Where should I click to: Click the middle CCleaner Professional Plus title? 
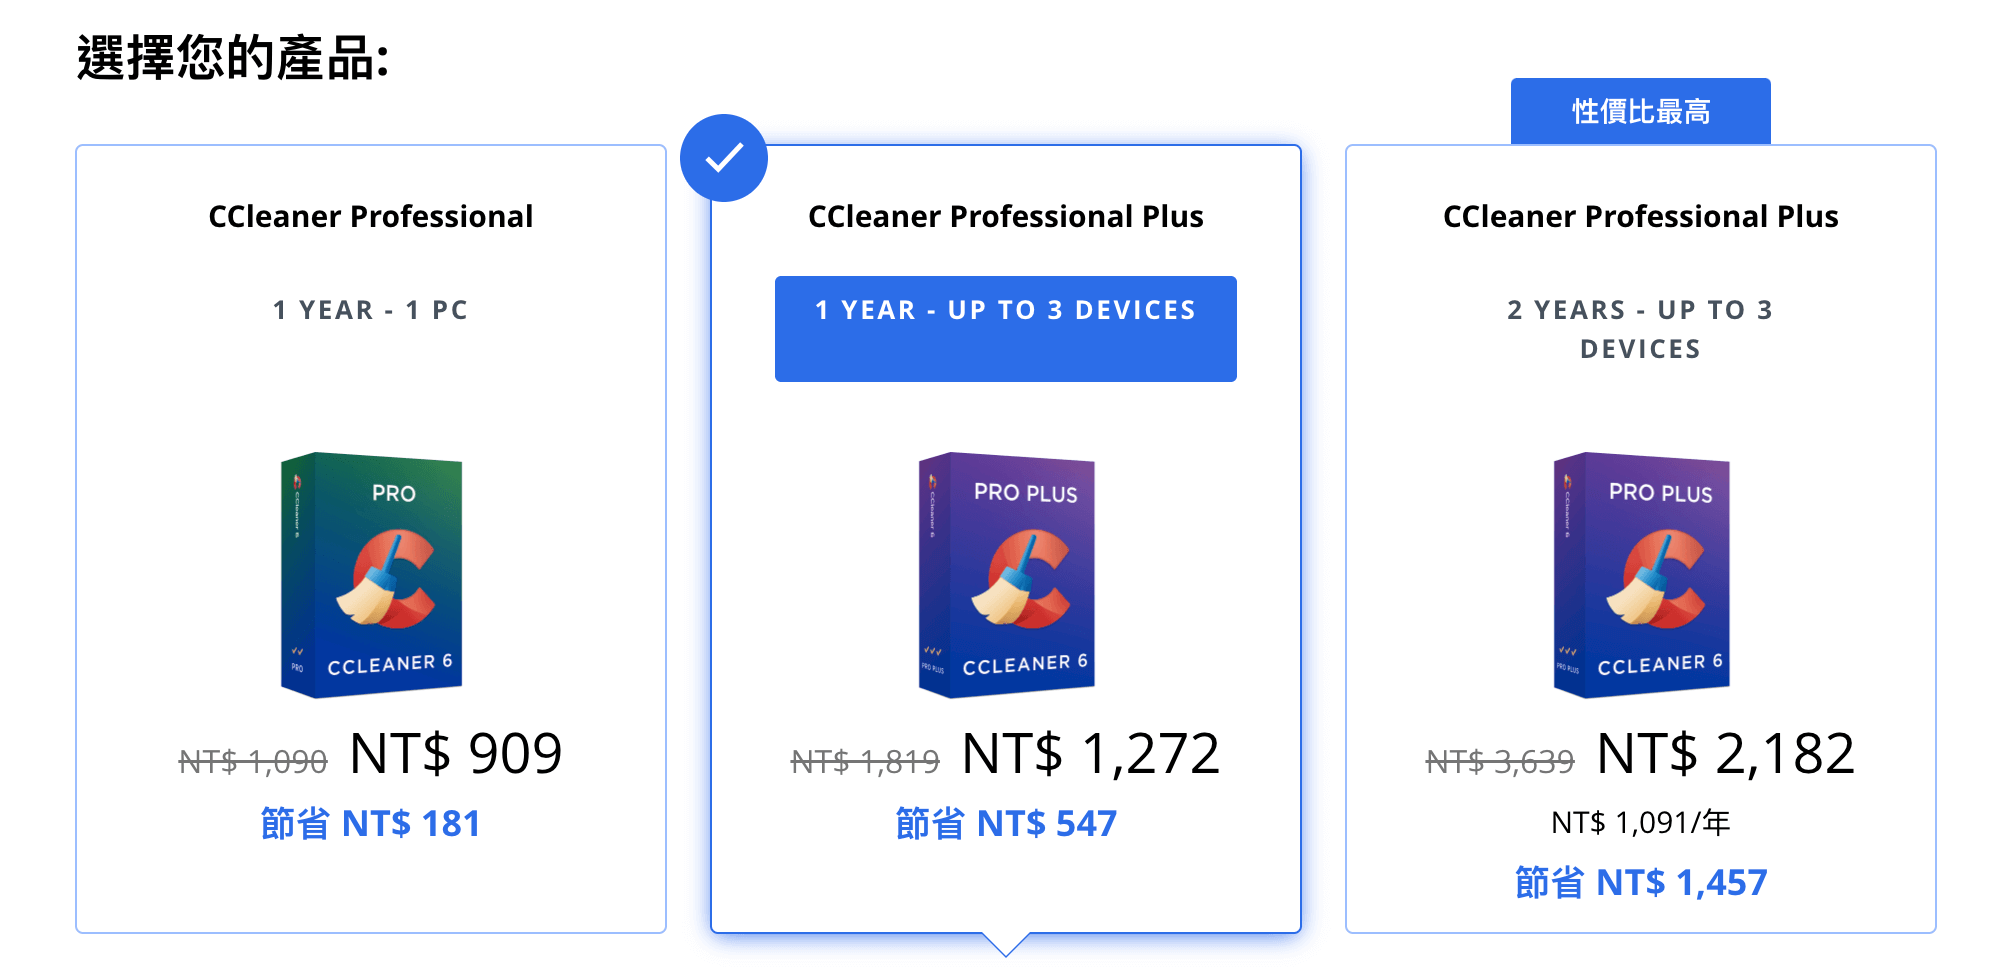1006,216
